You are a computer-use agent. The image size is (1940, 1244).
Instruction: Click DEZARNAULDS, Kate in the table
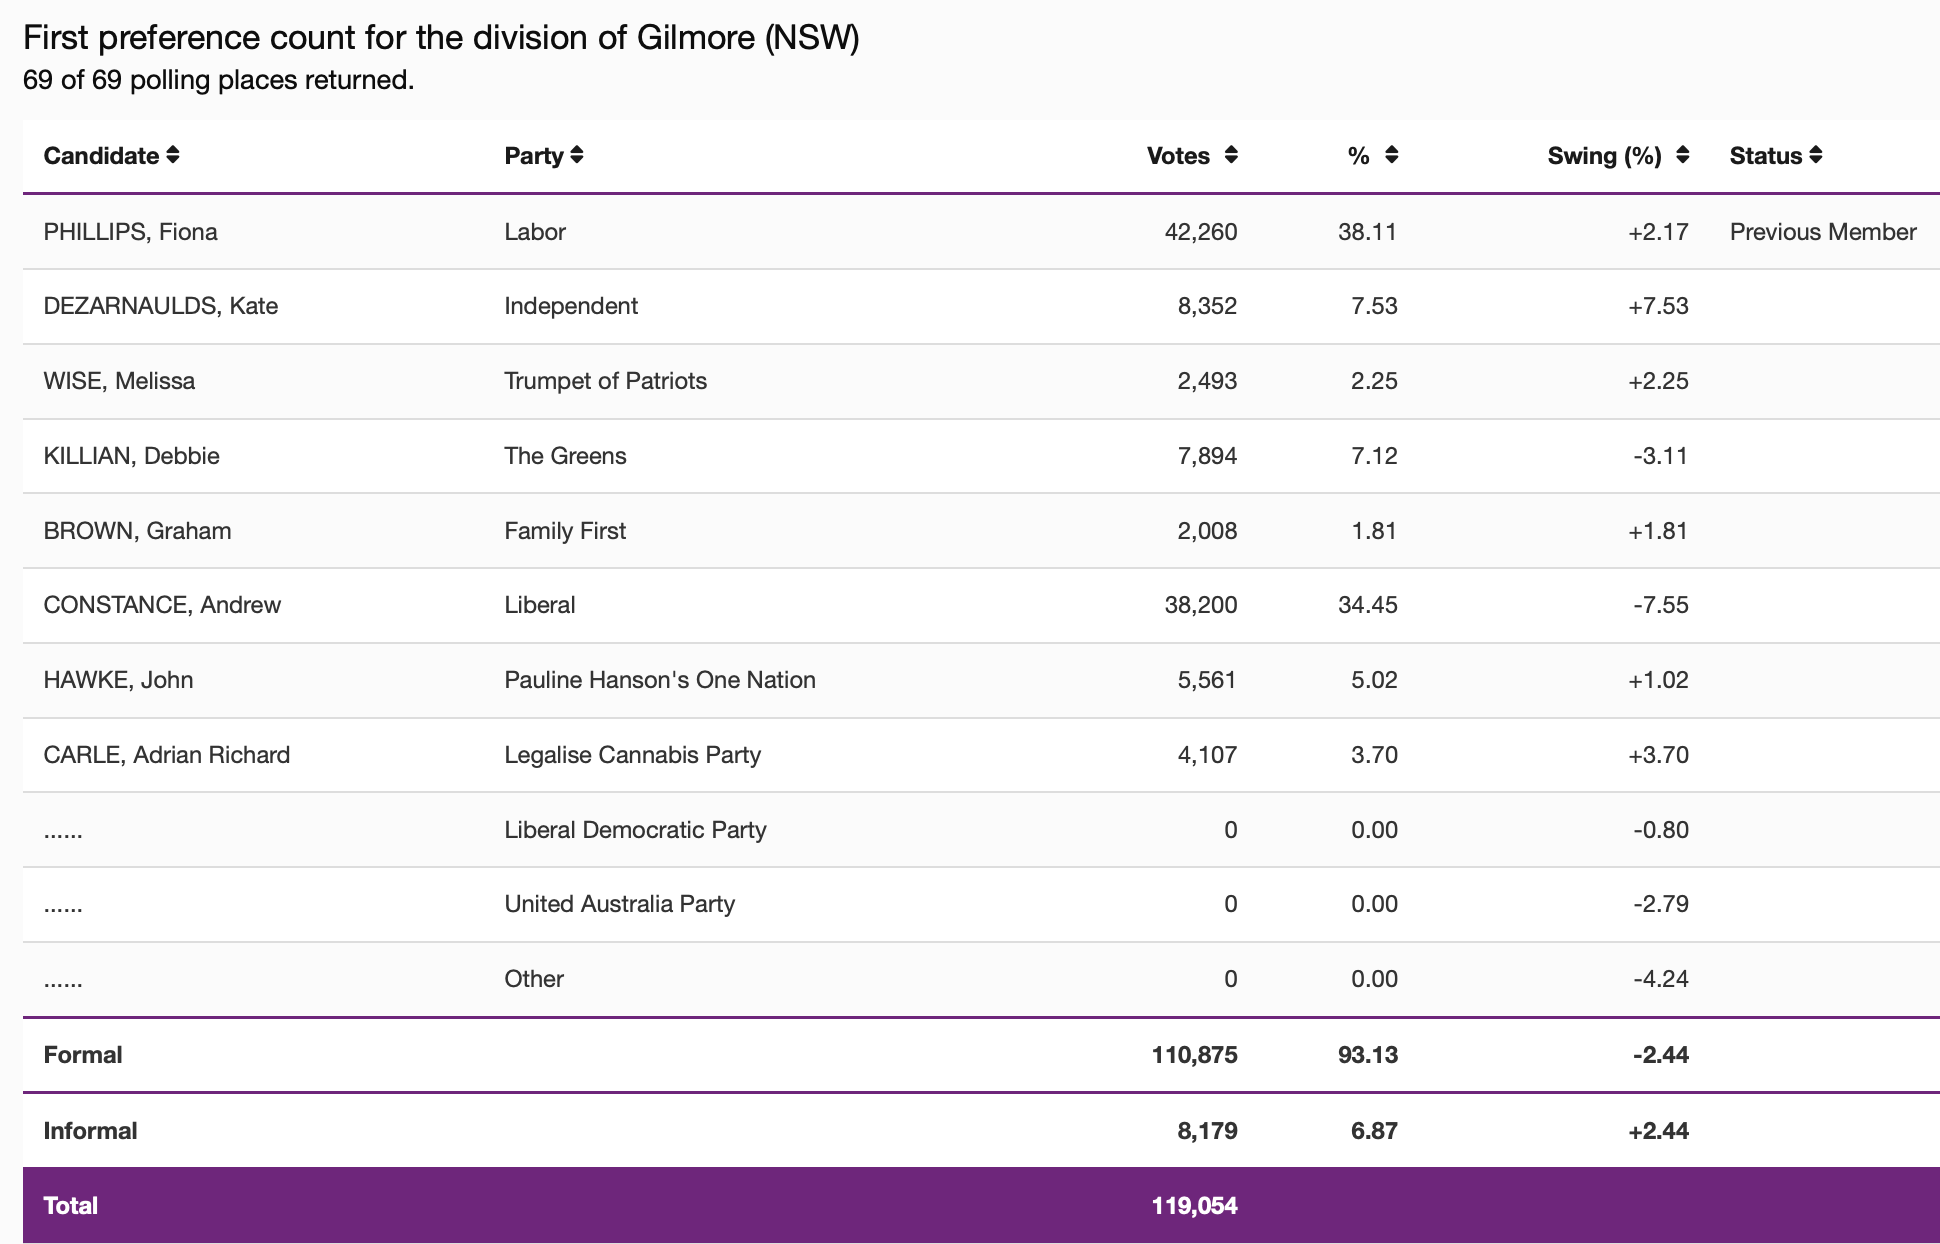(160, 306)
